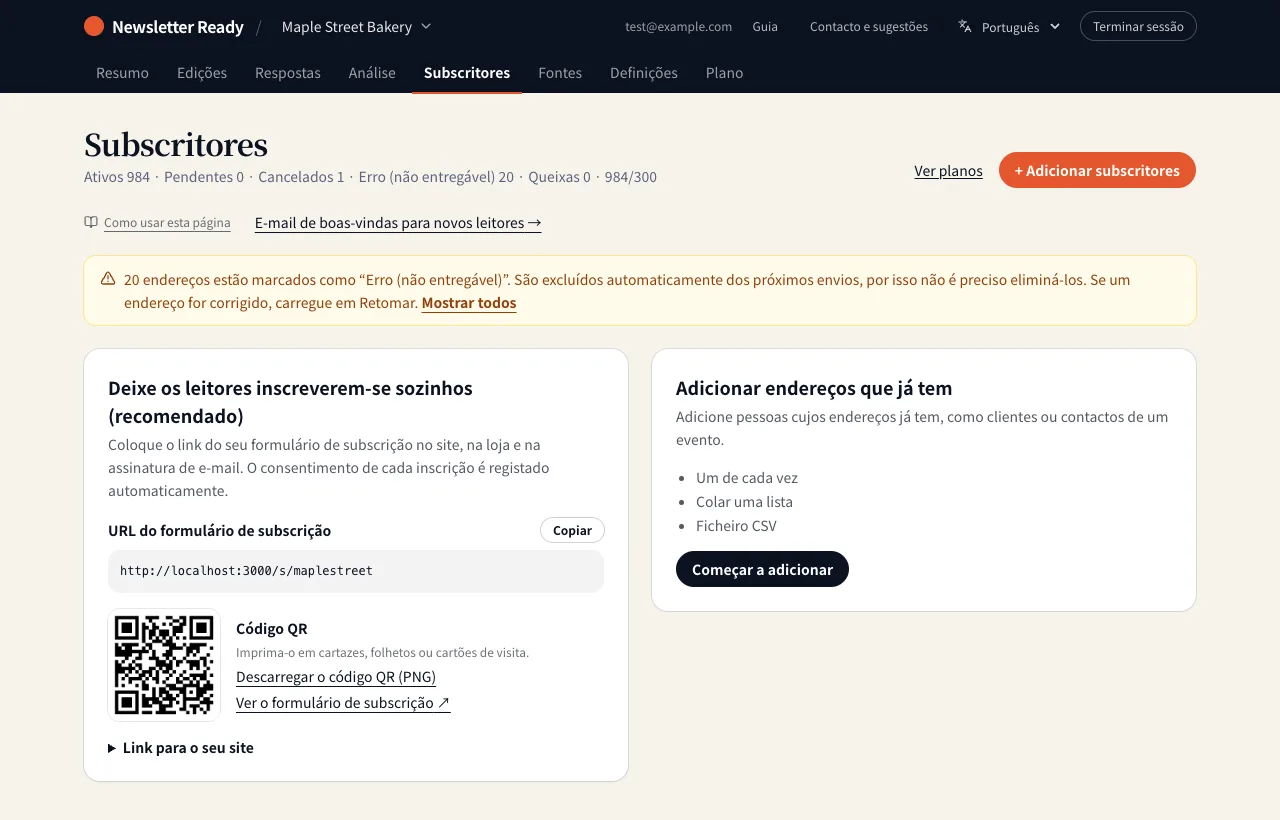Open the Português language dropdown

click(x=1009, y=26)
